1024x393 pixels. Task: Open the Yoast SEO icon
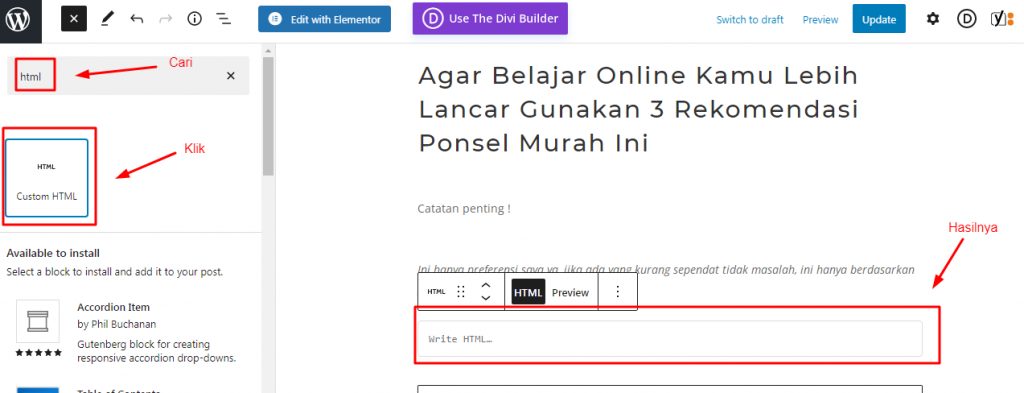pos(1002,20)
